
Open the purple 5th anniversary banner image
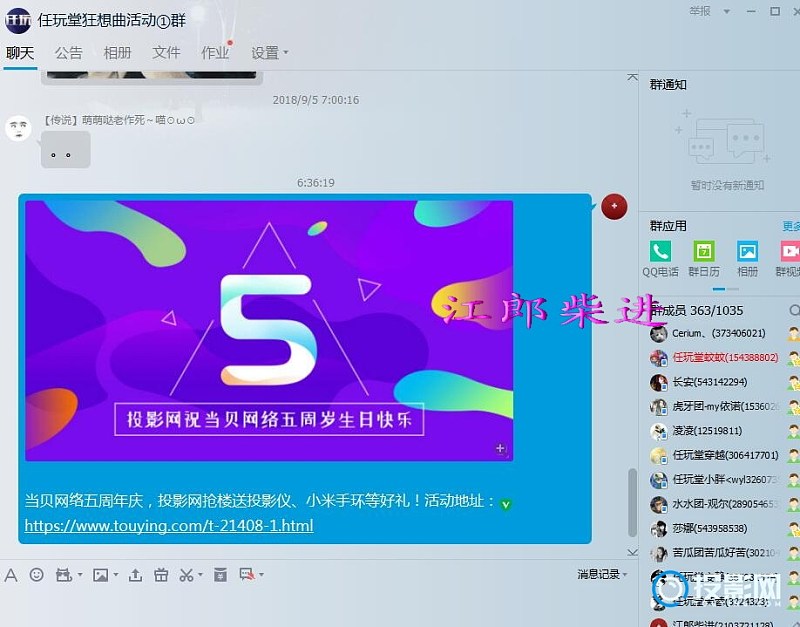point(269,331)
